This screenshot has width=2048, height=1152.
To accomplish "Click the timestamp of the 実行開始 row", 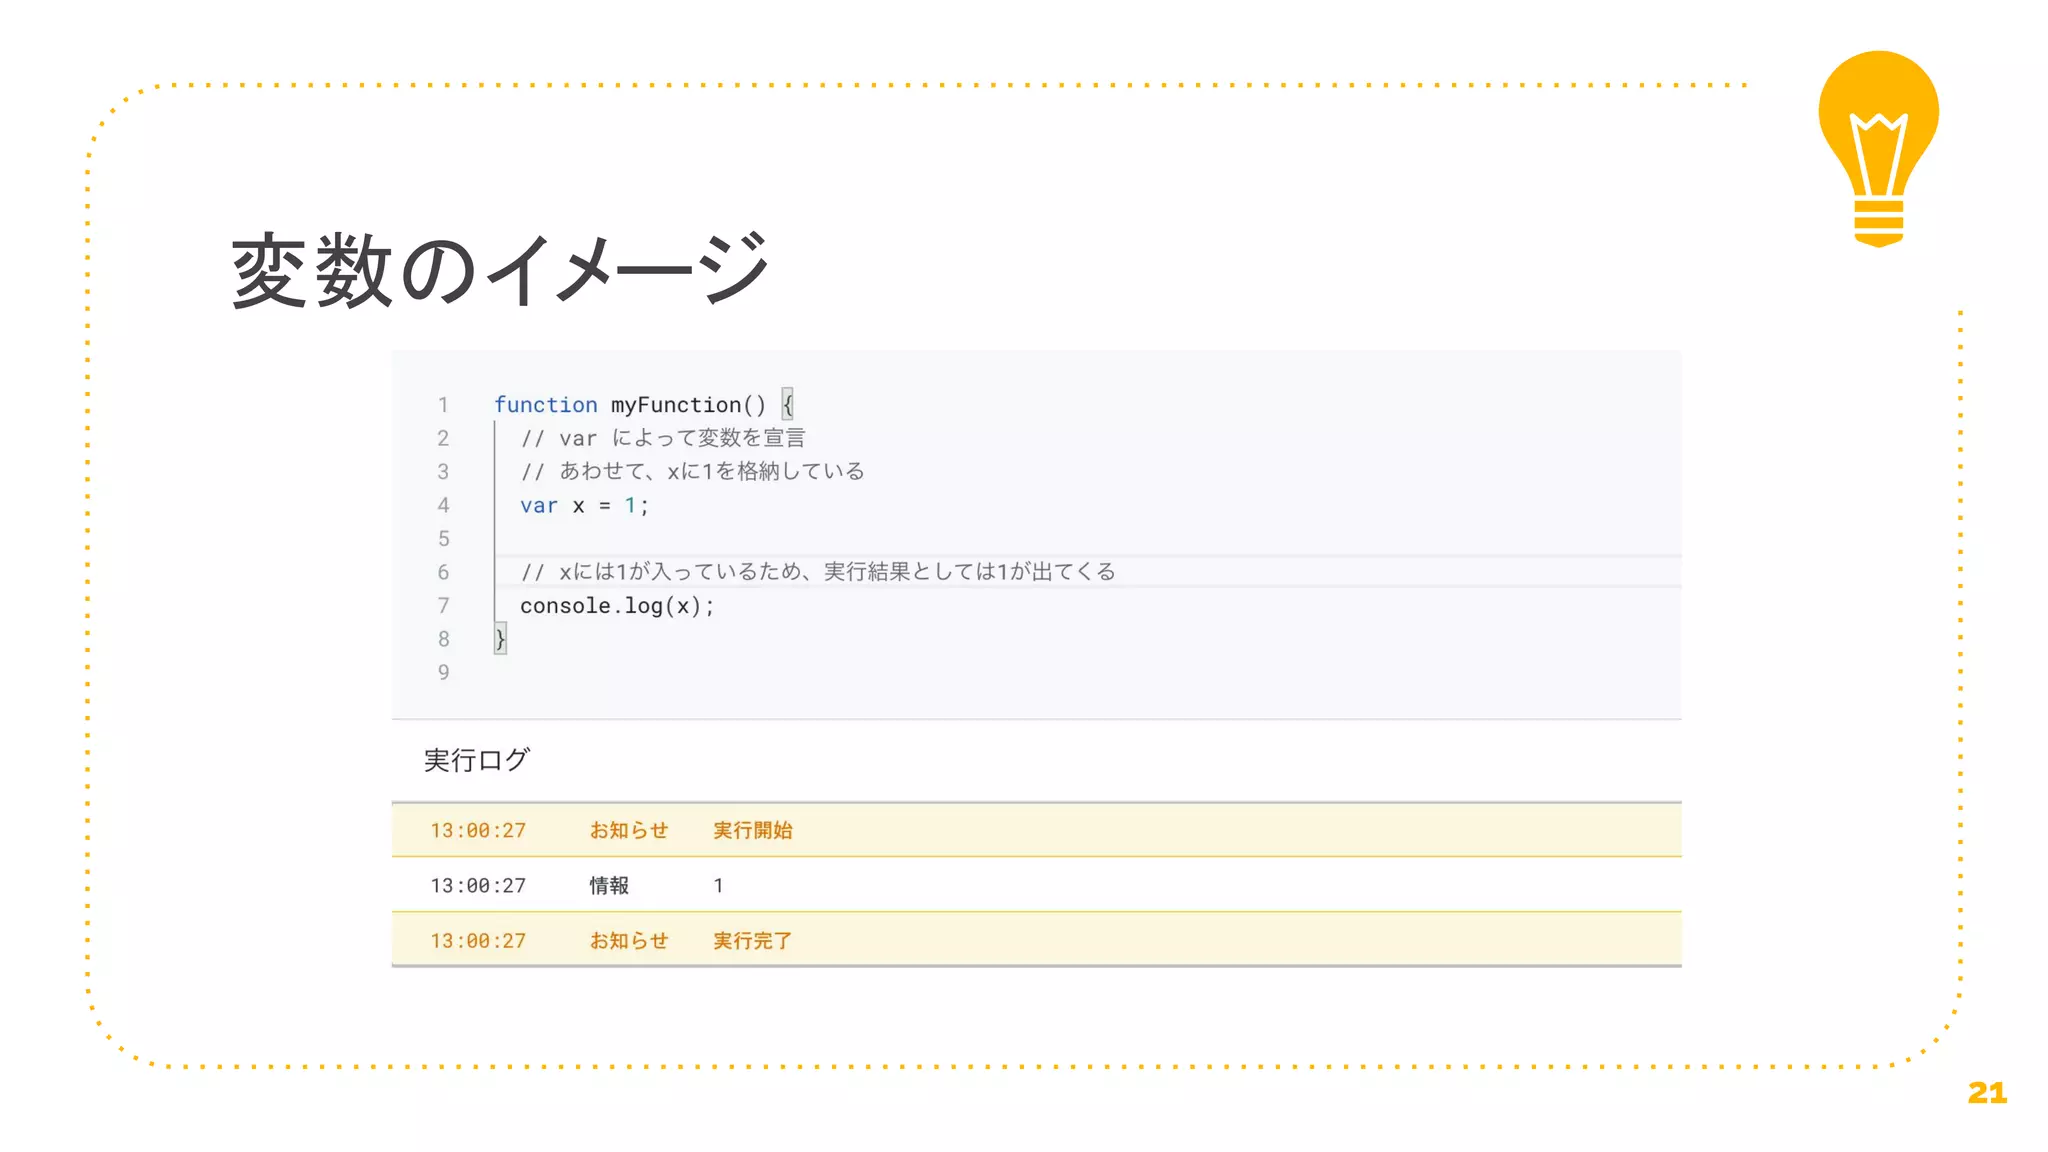I will click(478, 831).
